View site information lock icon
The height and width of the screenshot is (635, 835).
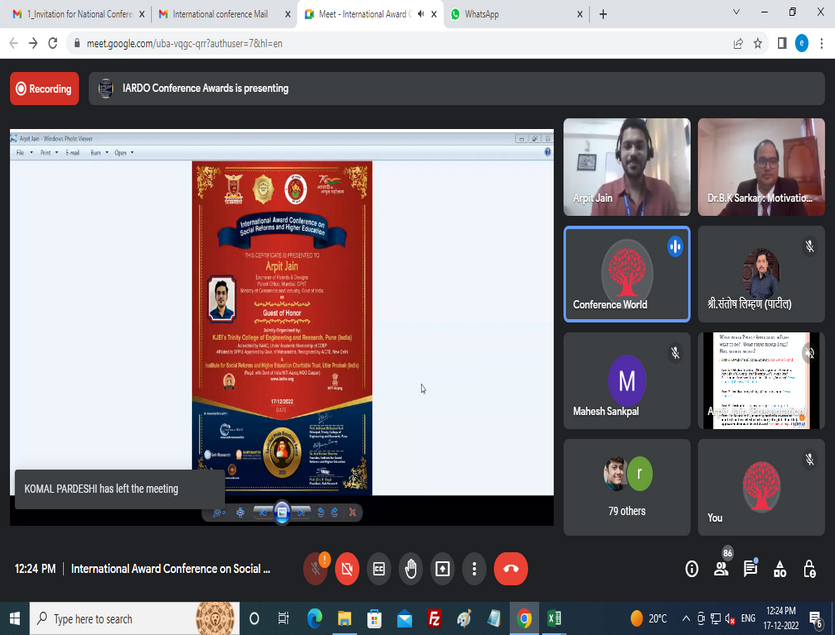tap(77, 44)
